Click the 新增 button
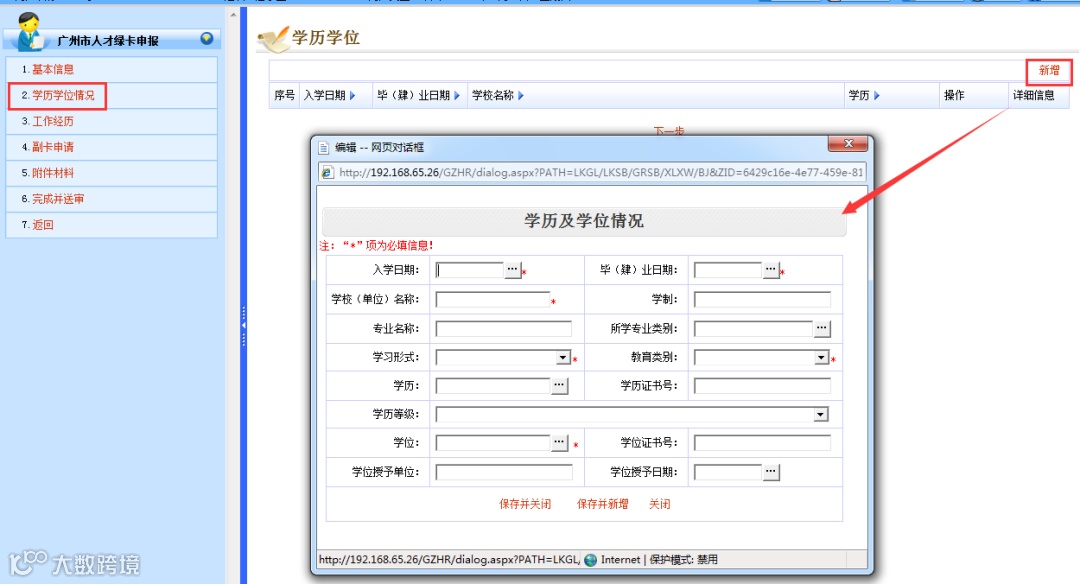This screenshot has width=1080, height=584. tap(1049, 70)
